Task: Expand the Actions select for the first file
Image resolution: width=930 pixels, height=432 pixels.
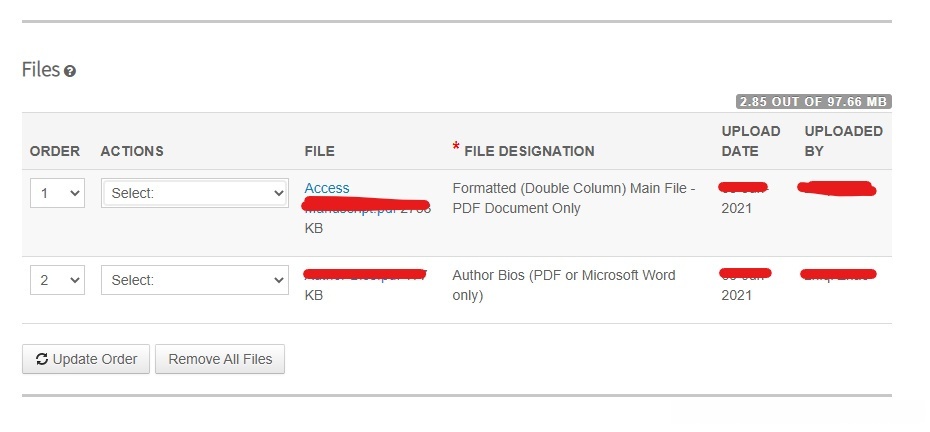Action: point(195,193)
